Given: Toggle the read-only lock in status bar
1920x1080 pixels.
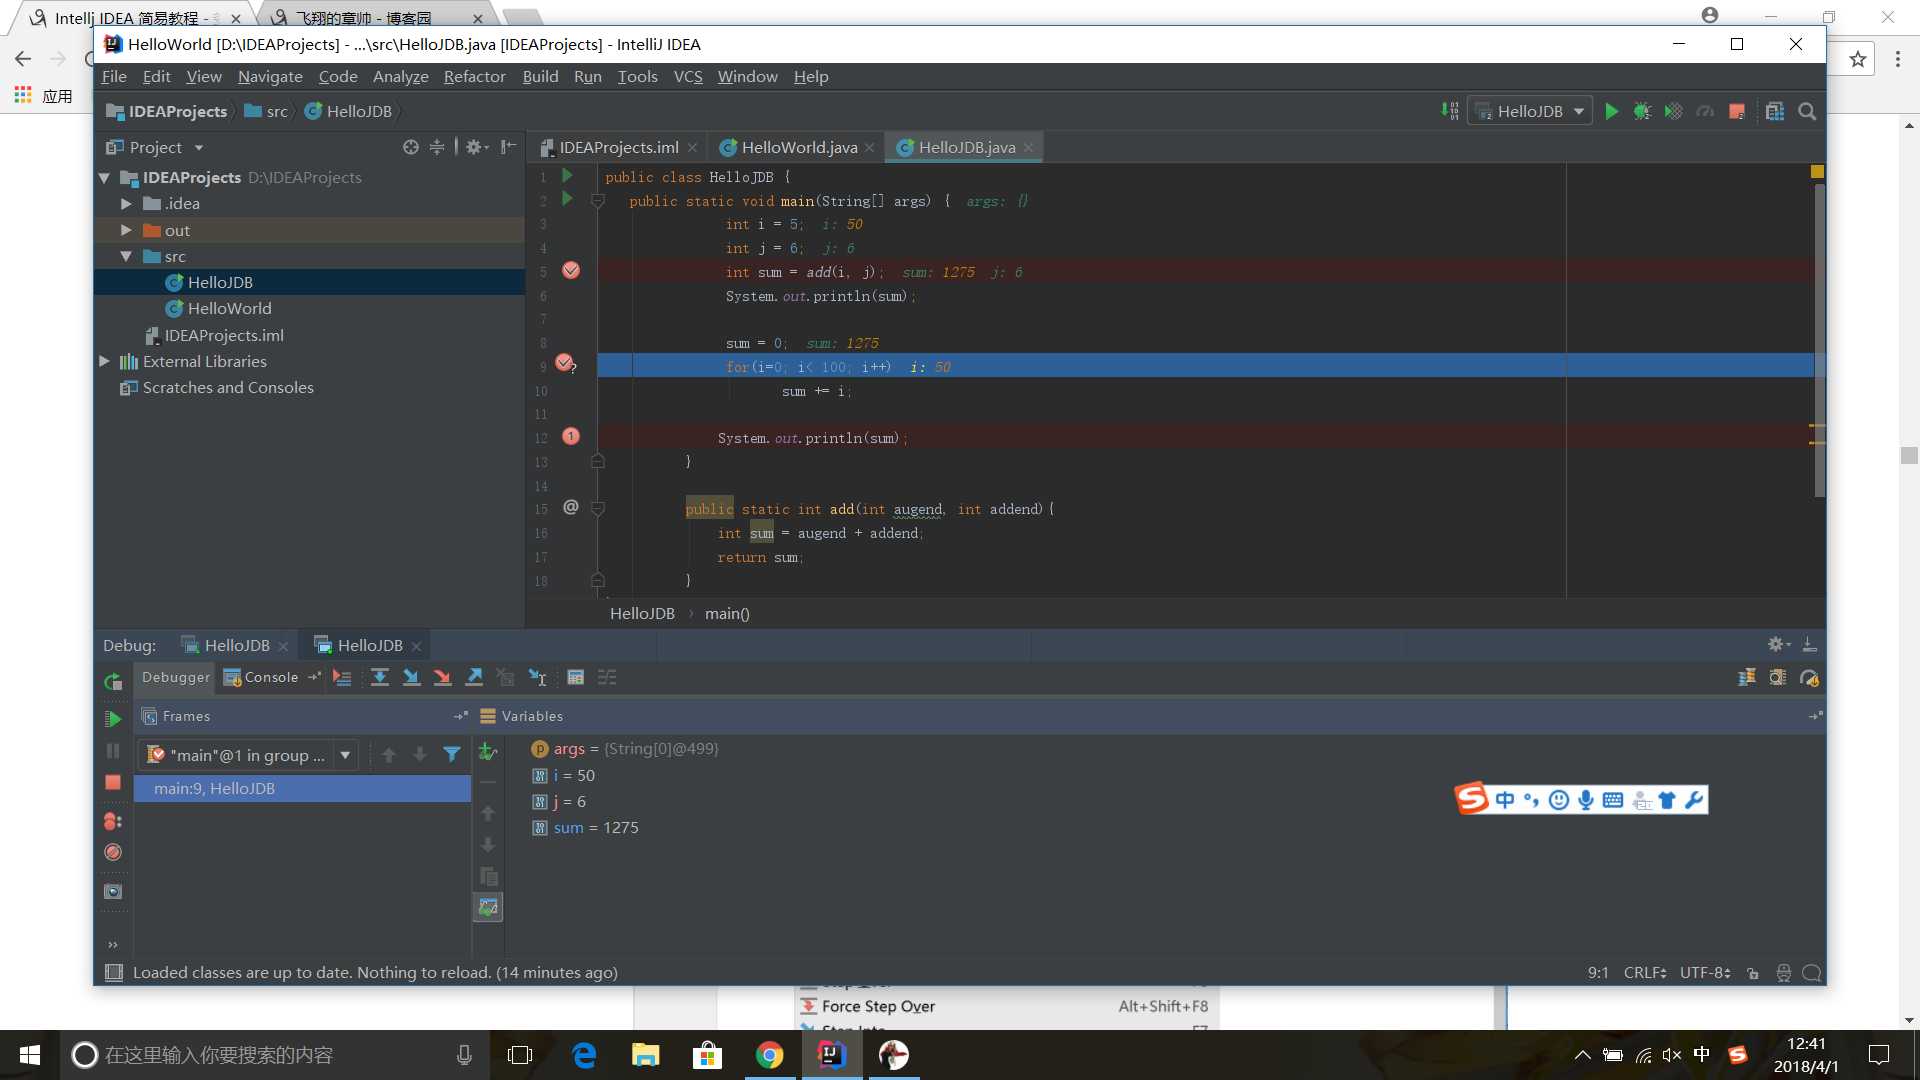Looking at the screenshot, I should click(x=1753, y=973).
